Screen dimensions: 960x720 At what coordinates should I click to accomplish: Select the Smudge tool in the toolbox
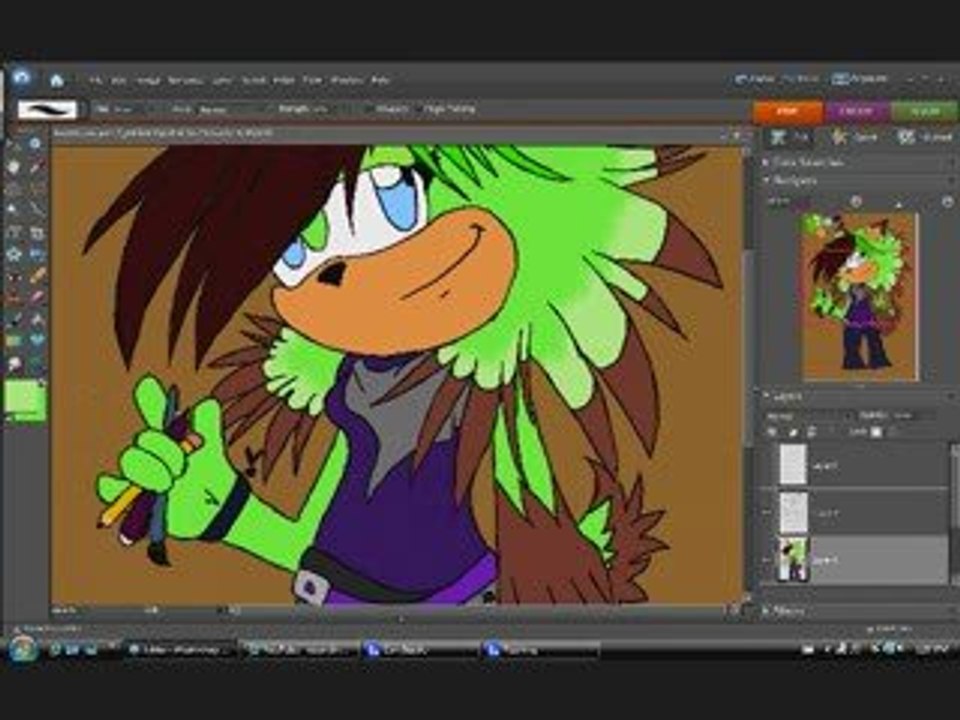click(13, 363)
